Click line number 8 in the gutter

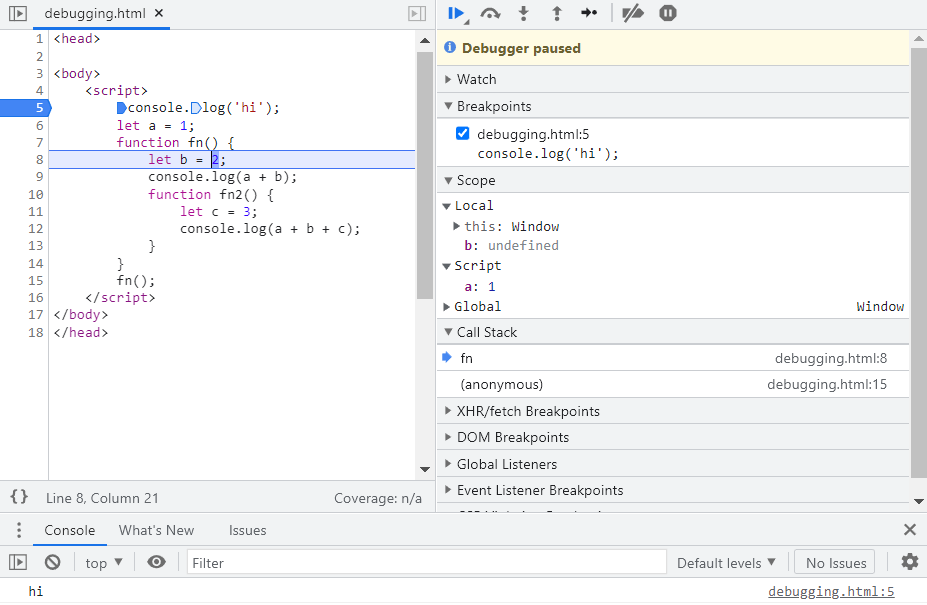pyautogui.click(x=39, y=160)
